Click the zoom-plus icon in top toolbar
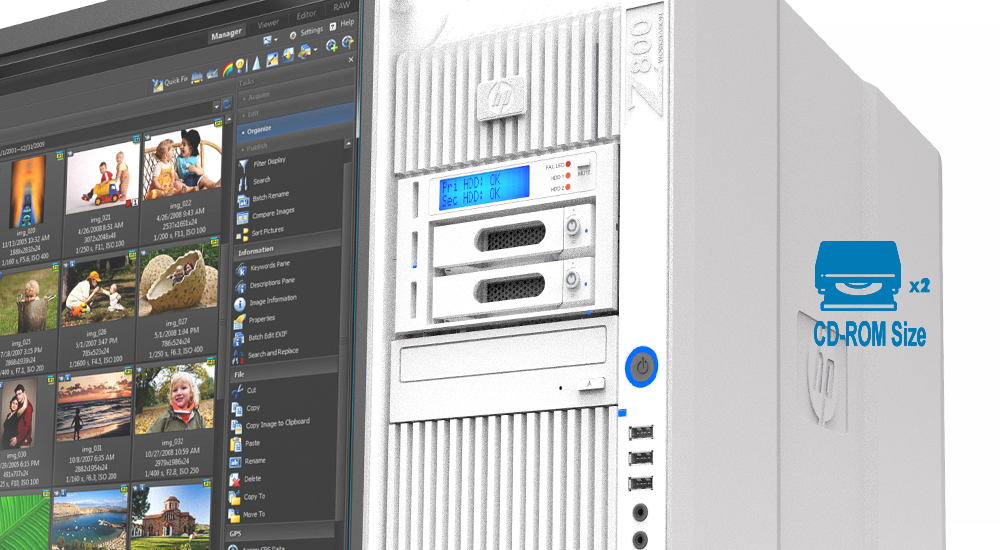Viewport: 1000px width, 550px height. click(x=331, y=46)
